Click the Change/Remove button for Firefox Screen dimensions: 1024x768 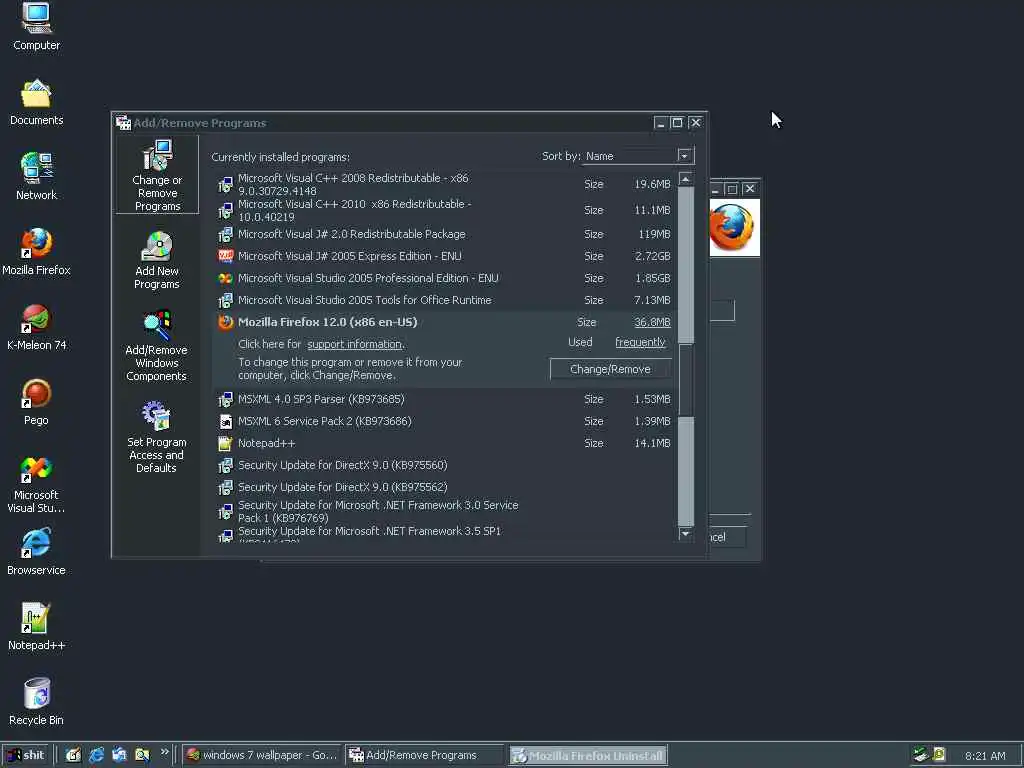pos(610,369)
